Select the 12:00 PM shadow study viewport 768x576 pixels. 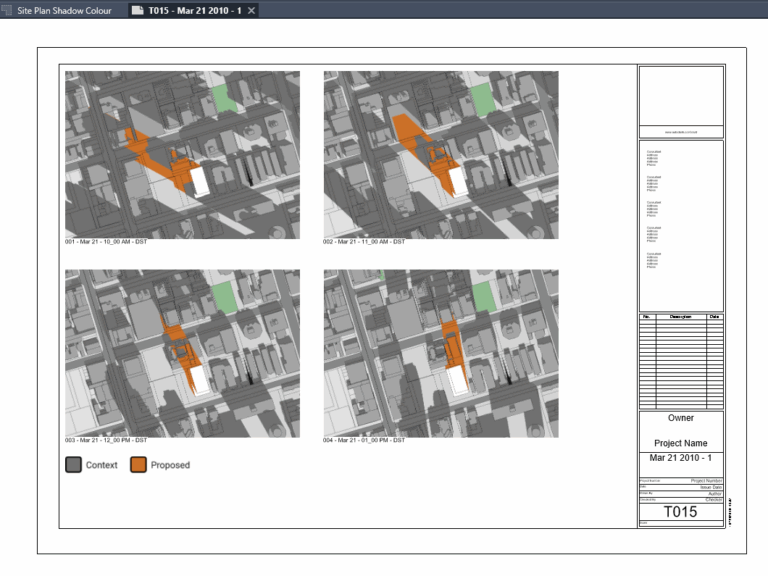(182, 352)
